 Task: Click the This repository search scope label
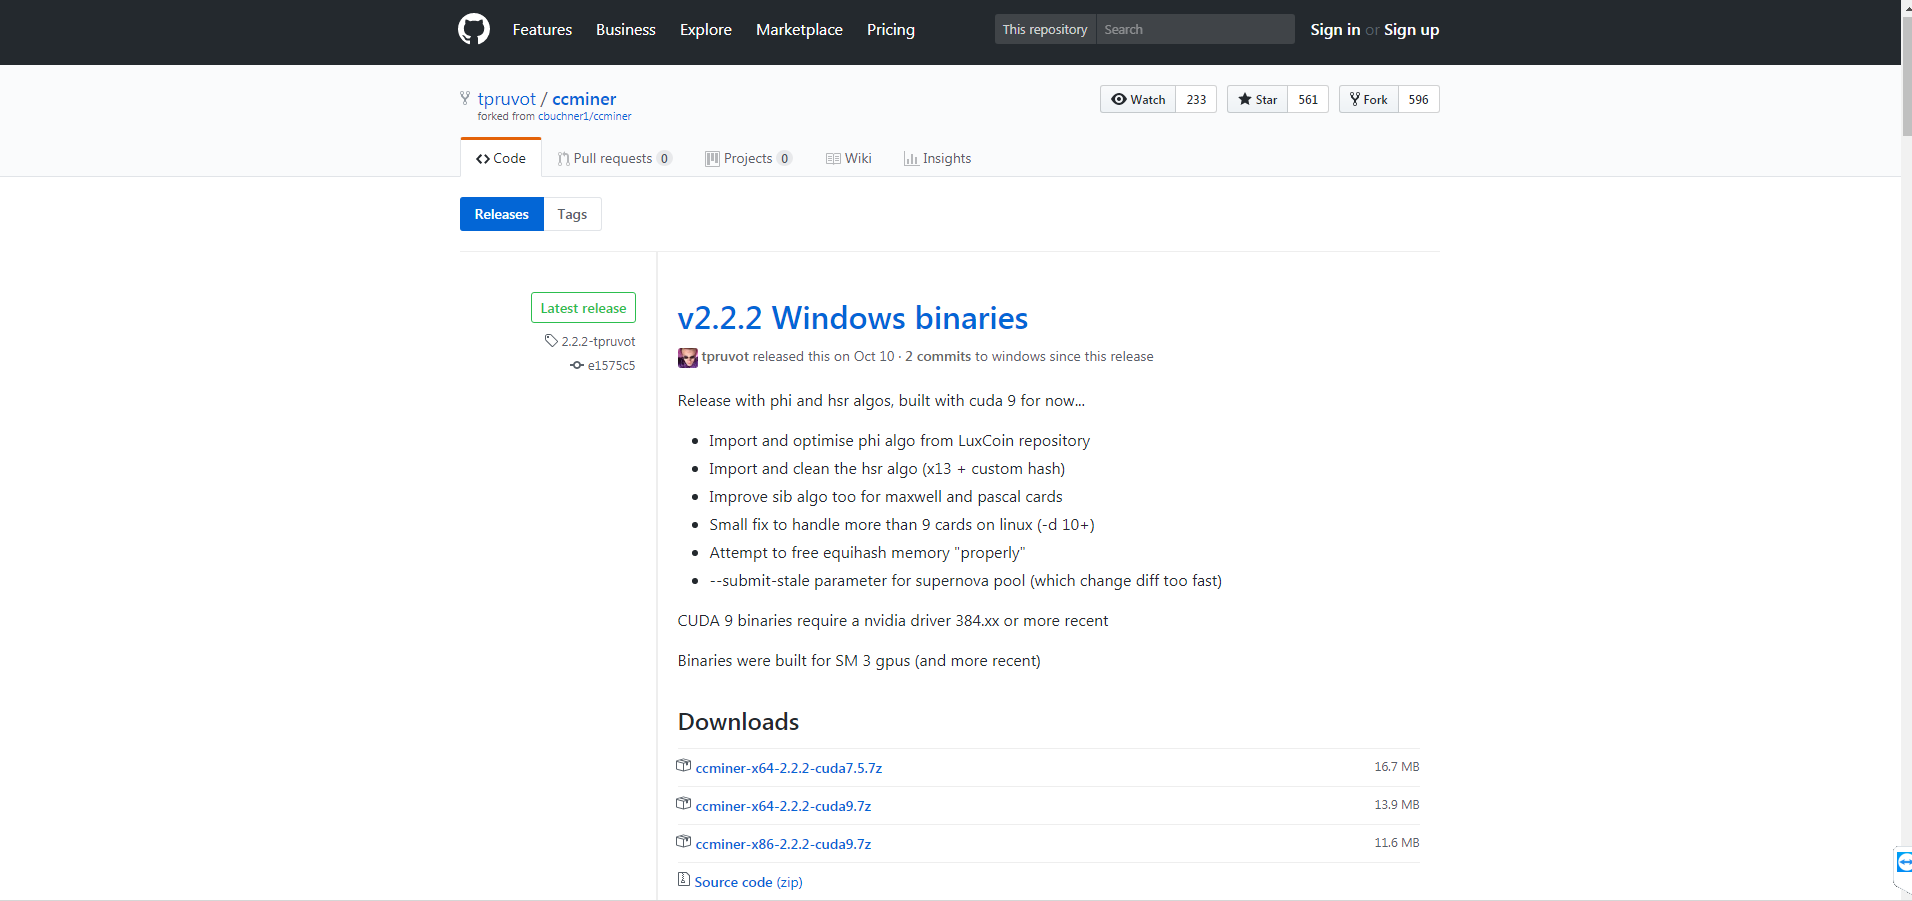pos(1045,29)
